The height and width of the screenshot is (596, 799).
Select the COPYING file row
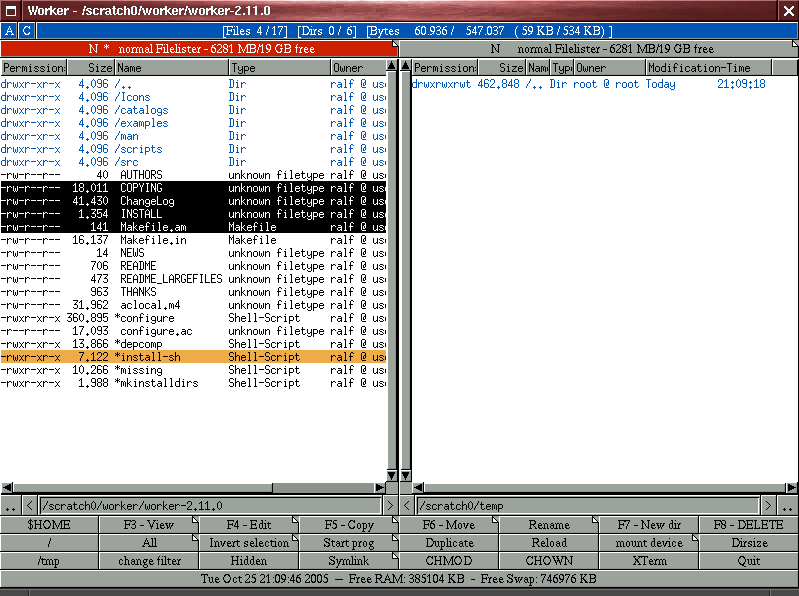(193, 188)
